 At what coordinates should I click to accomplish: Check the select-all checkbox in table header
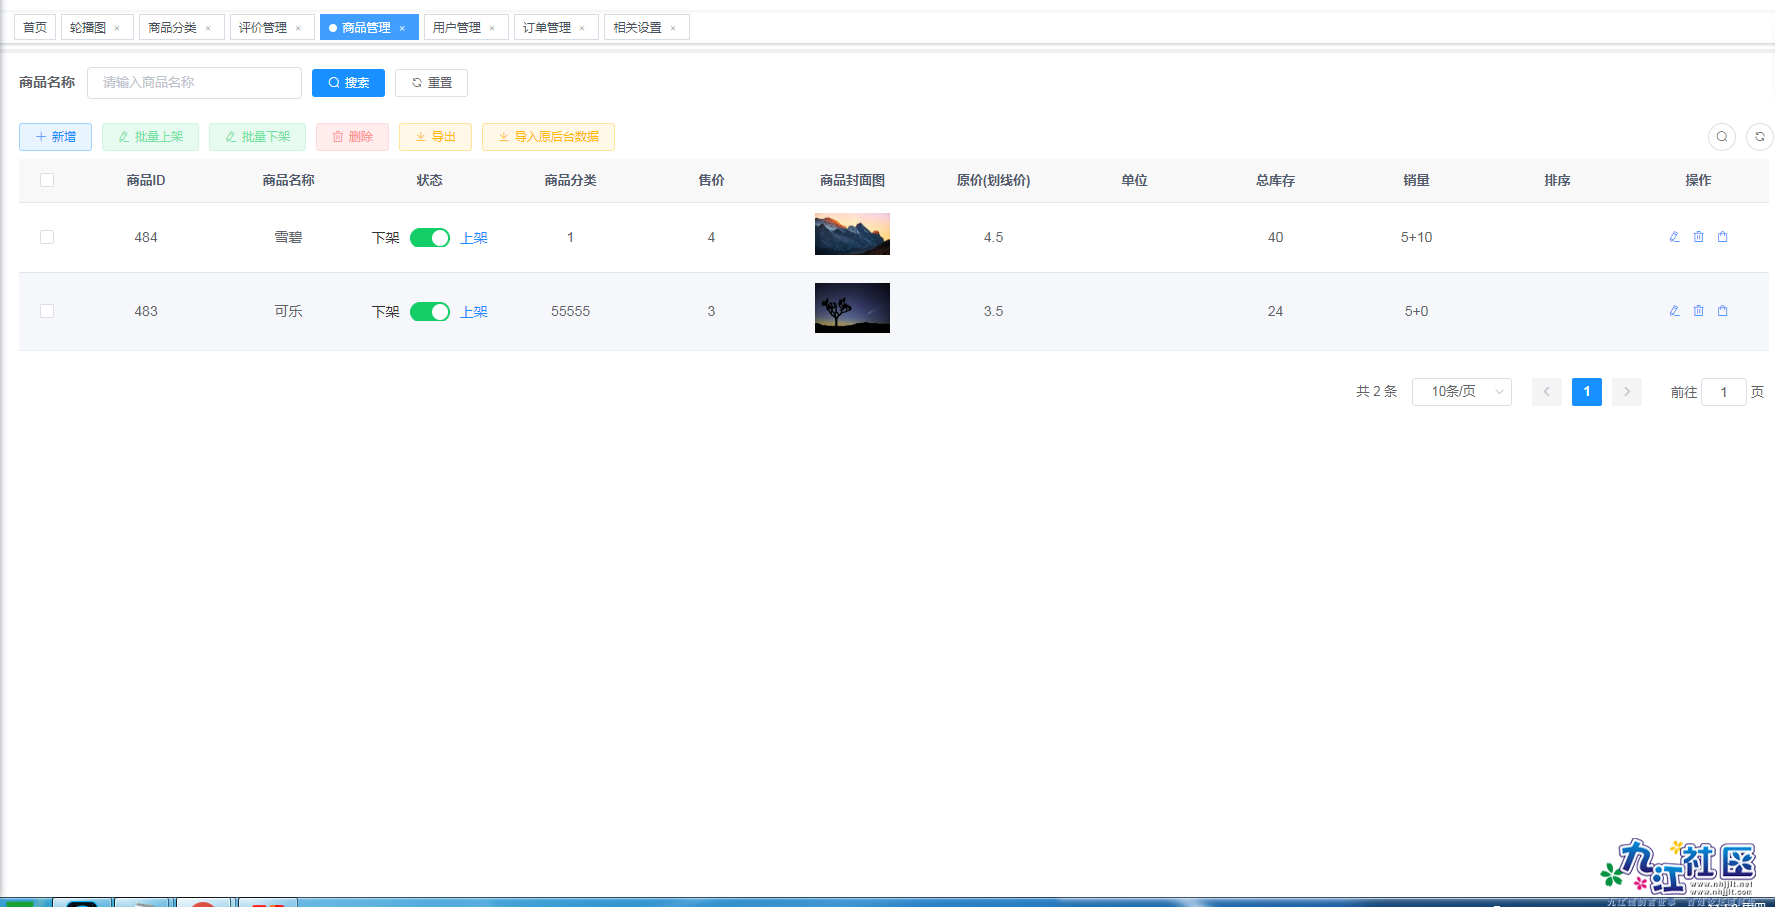[x=47, y=180]
